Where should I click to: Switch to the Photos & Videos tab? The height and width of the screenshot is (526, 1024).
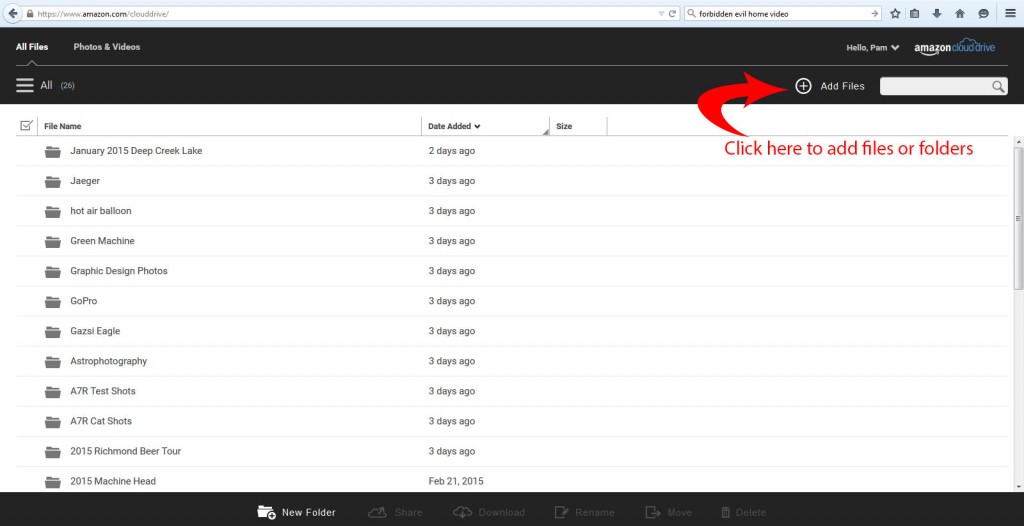click(x=107, y=47)
